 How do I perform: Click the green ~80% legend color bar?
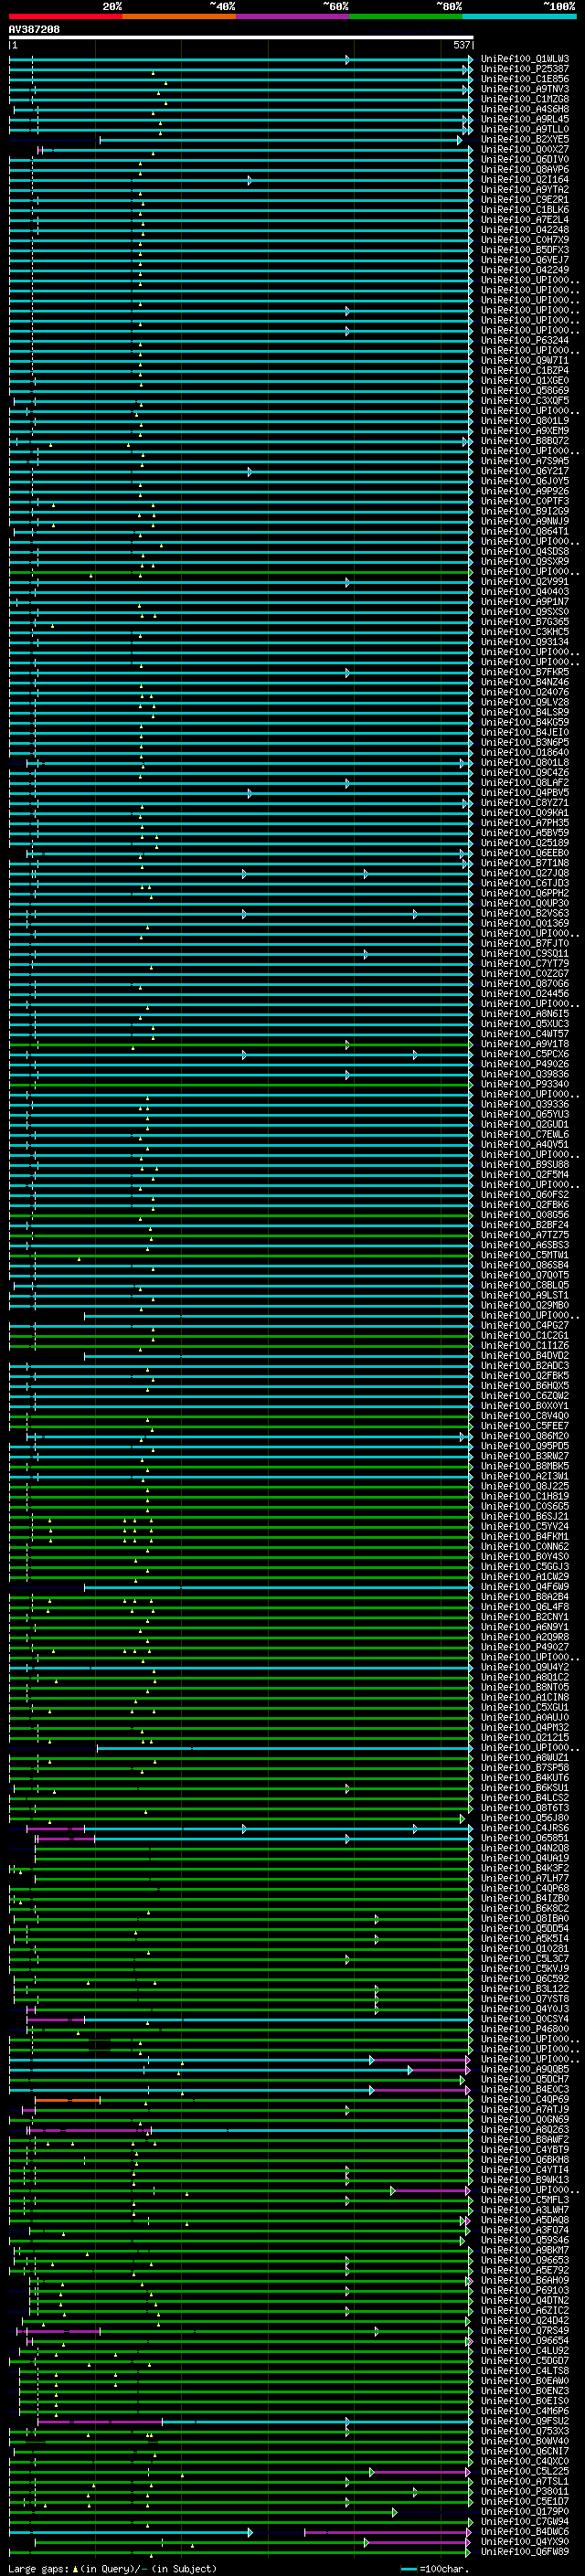point(405,16)
